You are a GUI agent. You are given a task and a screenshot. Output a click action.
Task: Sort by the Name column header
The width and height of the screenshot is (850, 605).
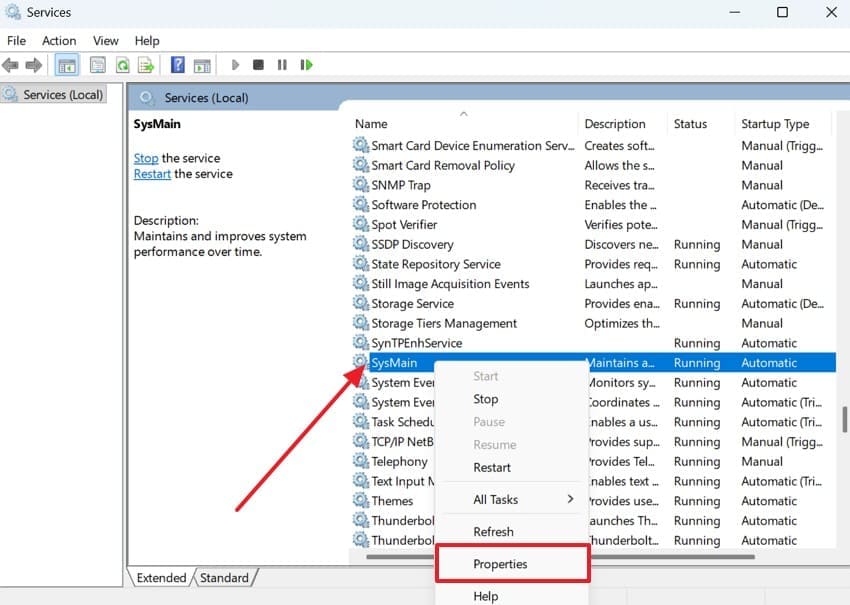[x=464, y=124]
